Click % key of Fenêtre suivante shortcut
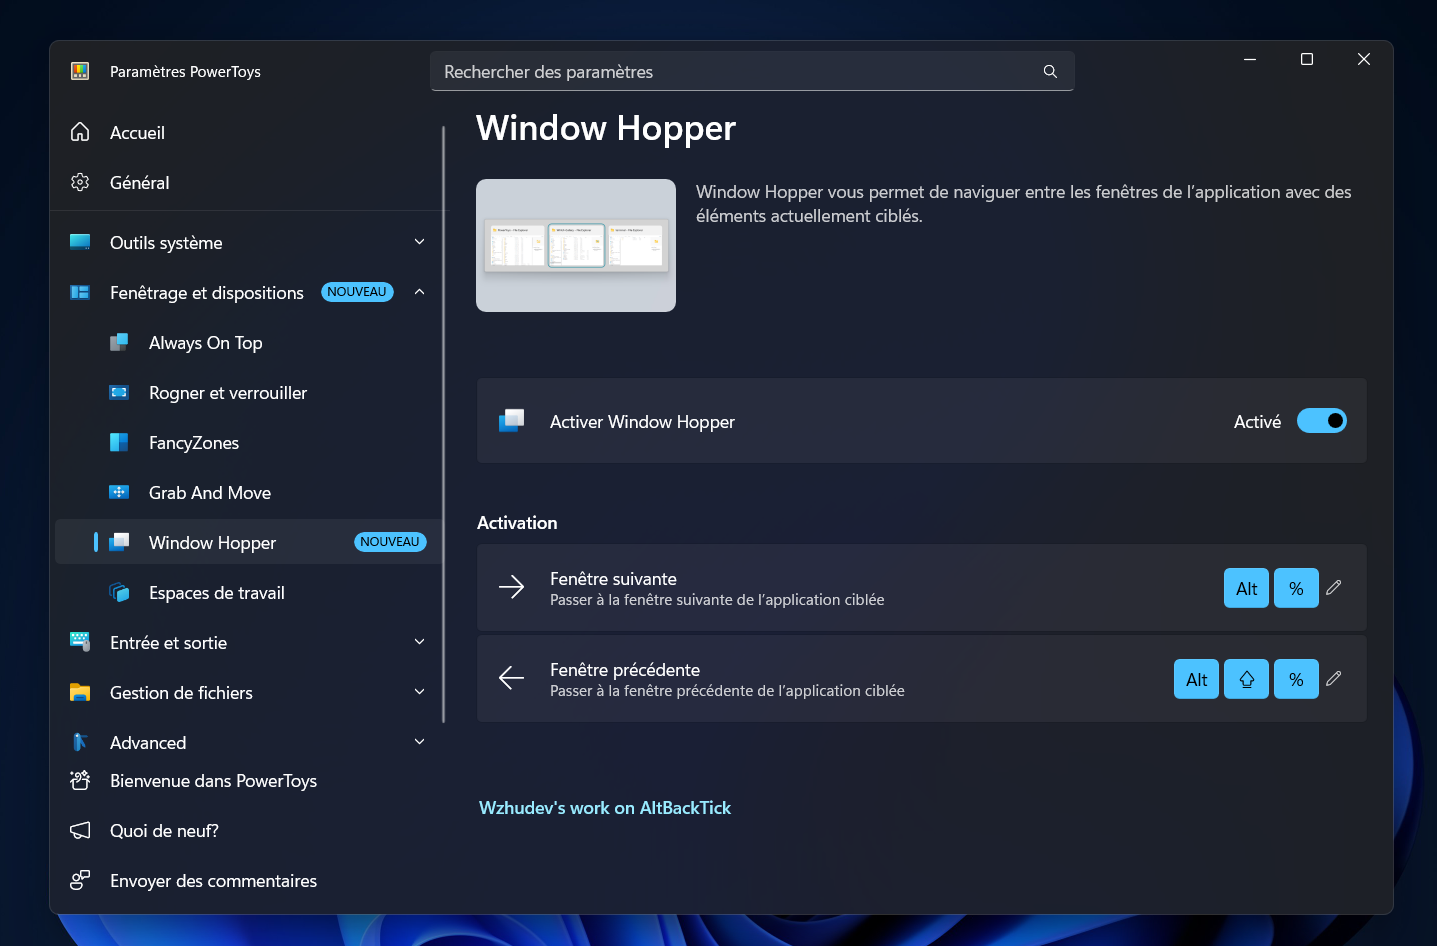Screen dimensions: 1437x946 tap(1296, 588)
